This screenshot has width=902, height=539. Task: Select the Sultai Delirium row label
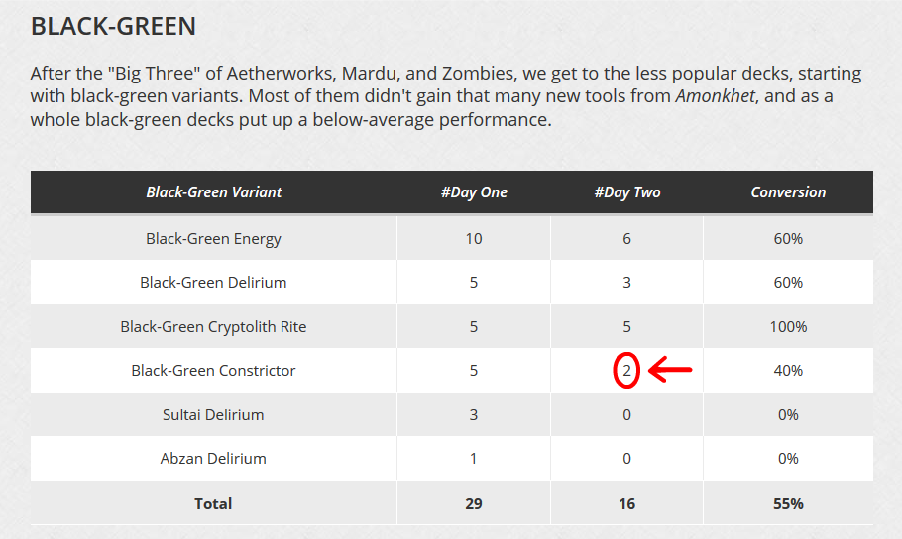coord(213,415)
